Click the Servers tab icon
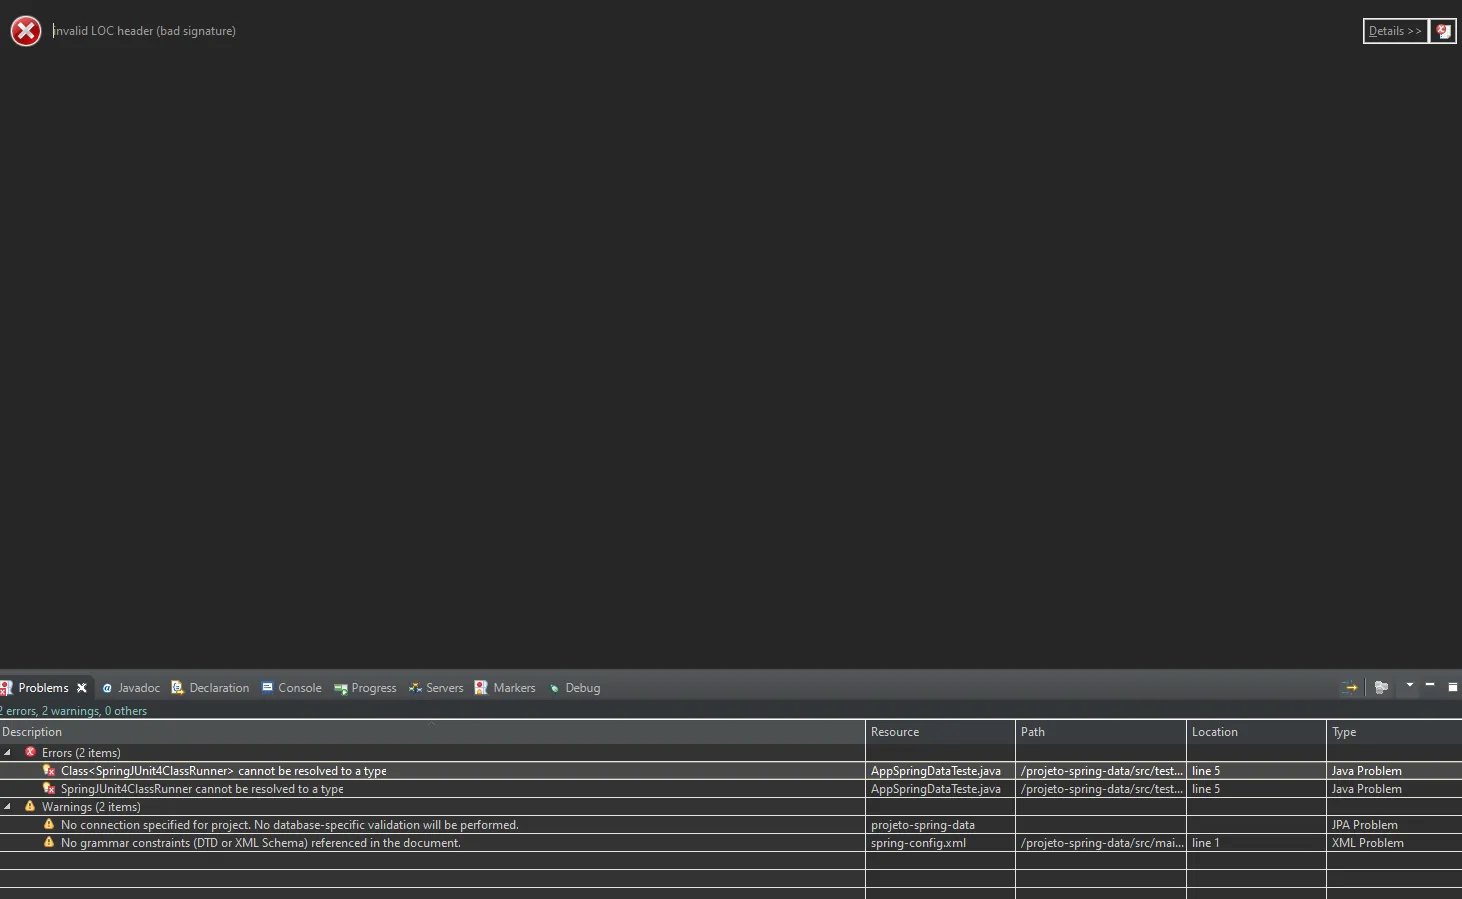 point(415,687)
